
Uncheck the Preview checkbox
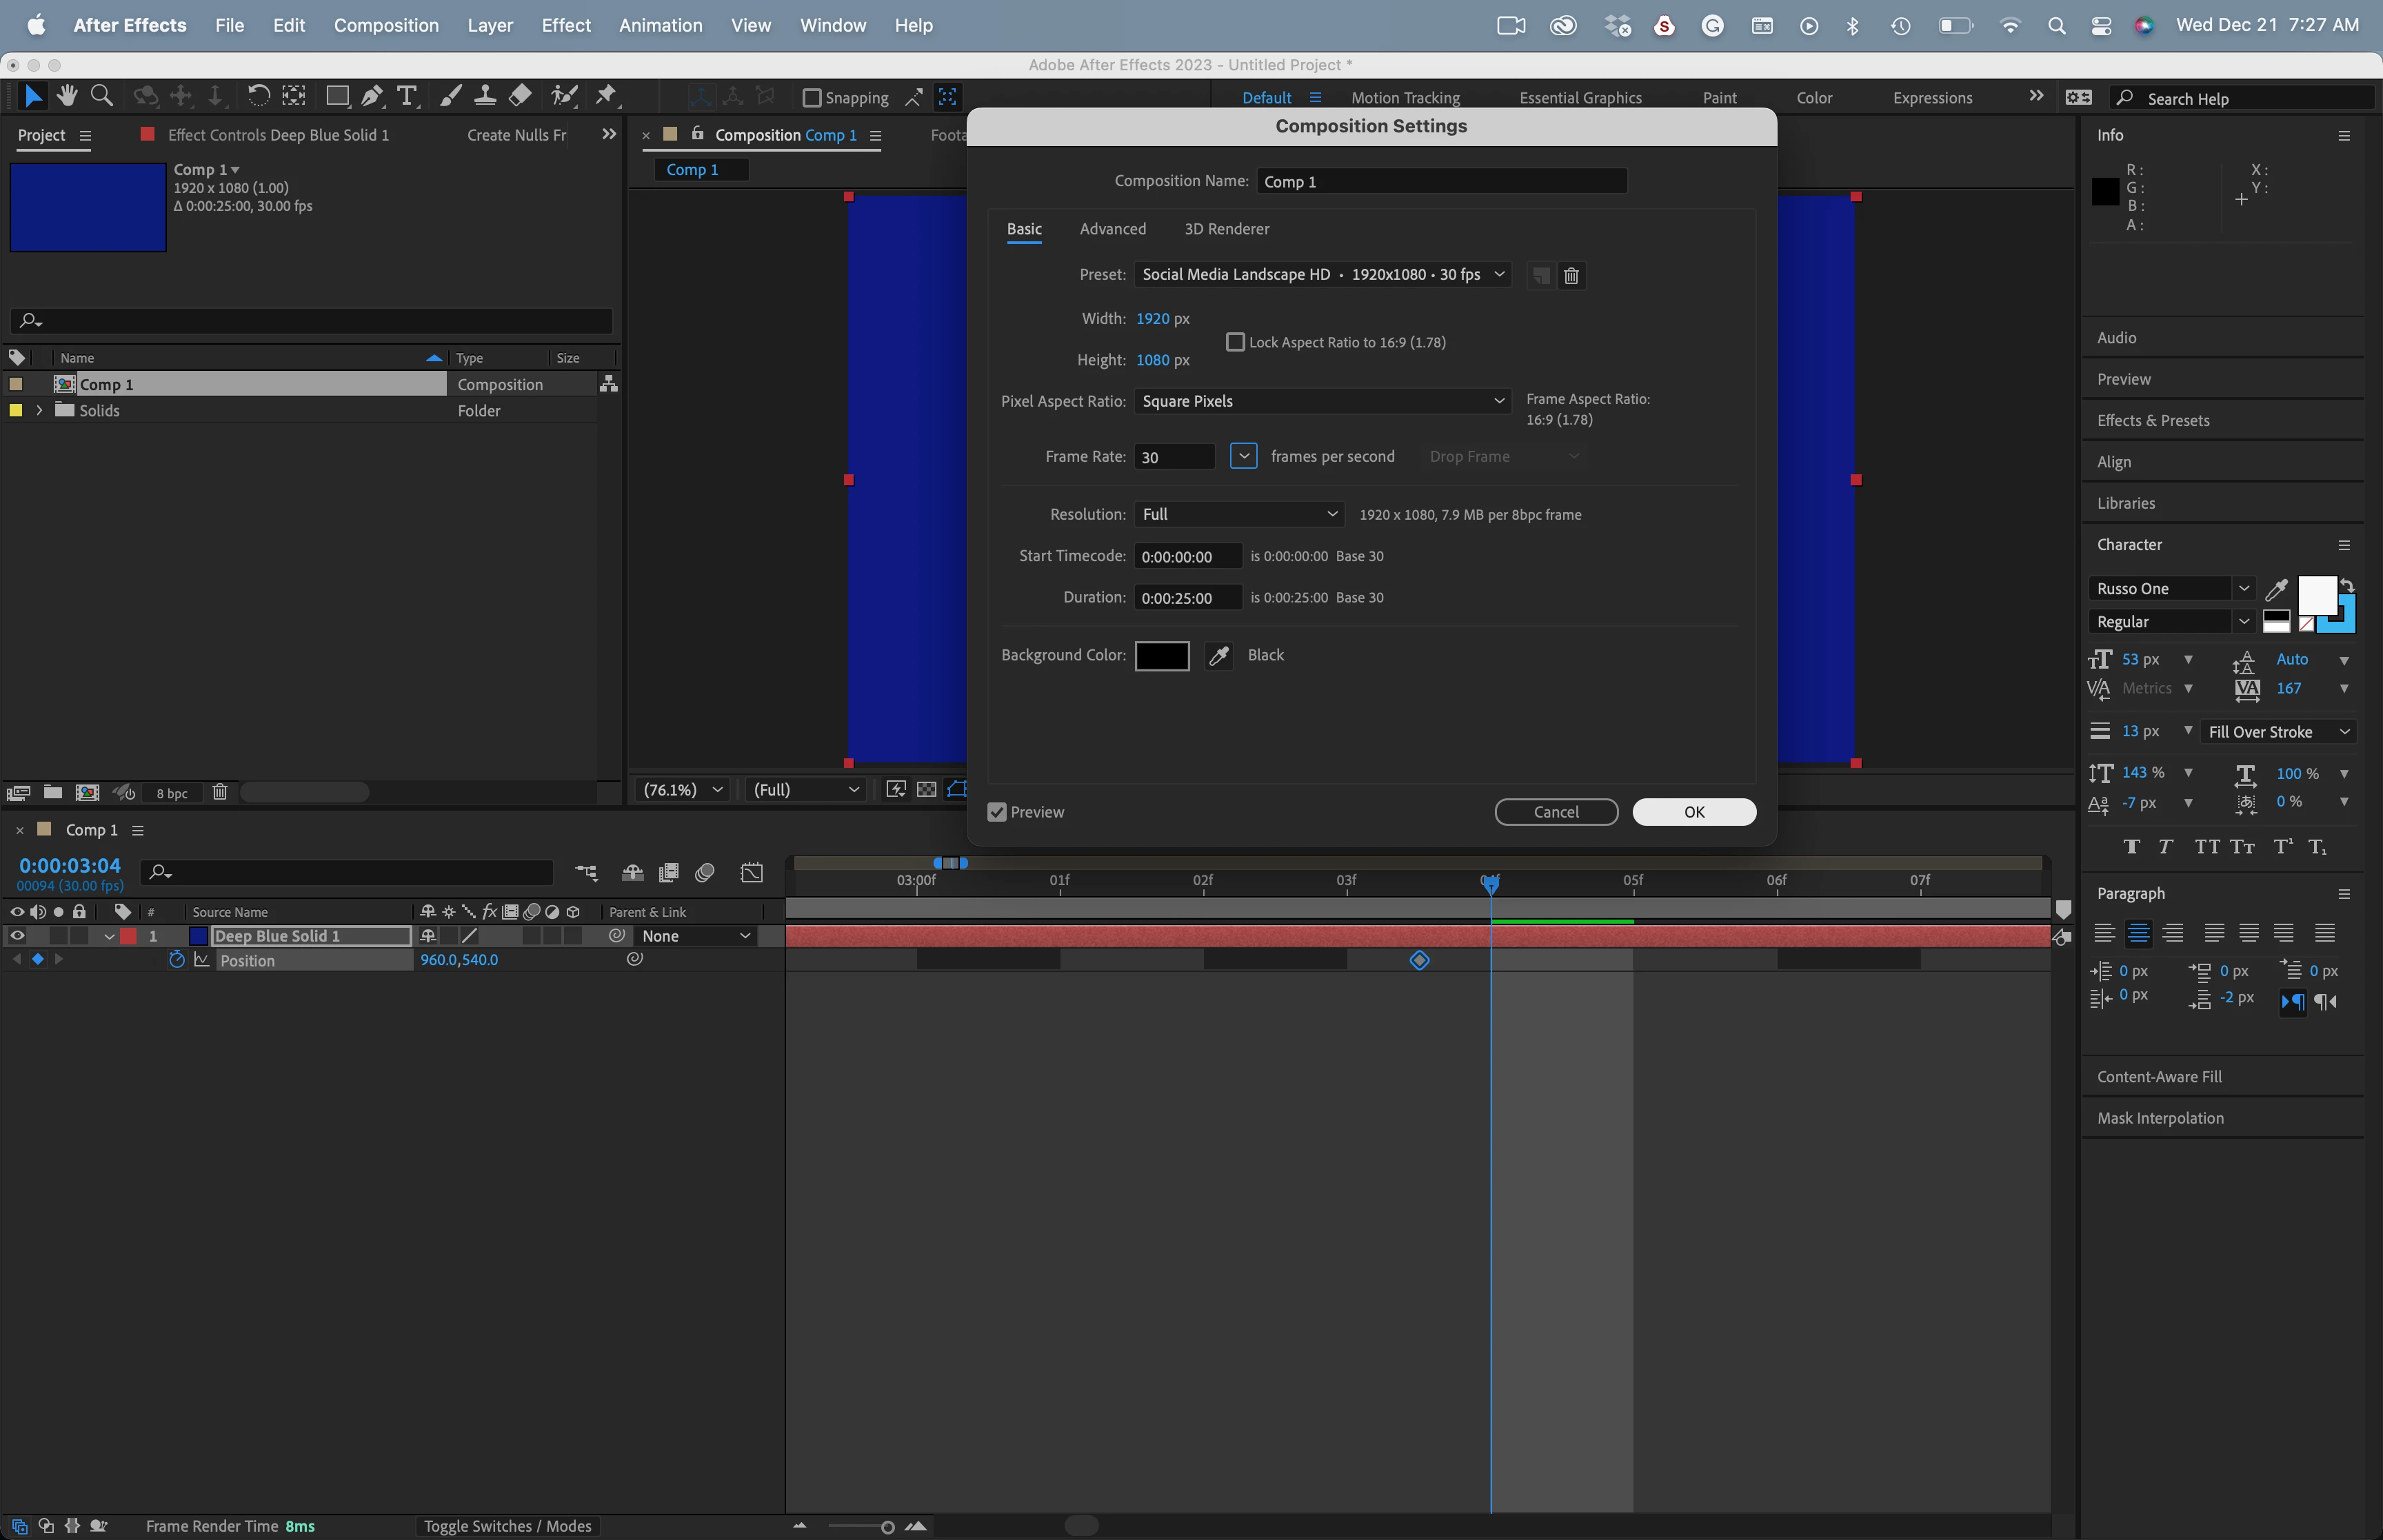pyautogui.click(x=997, y=812)
